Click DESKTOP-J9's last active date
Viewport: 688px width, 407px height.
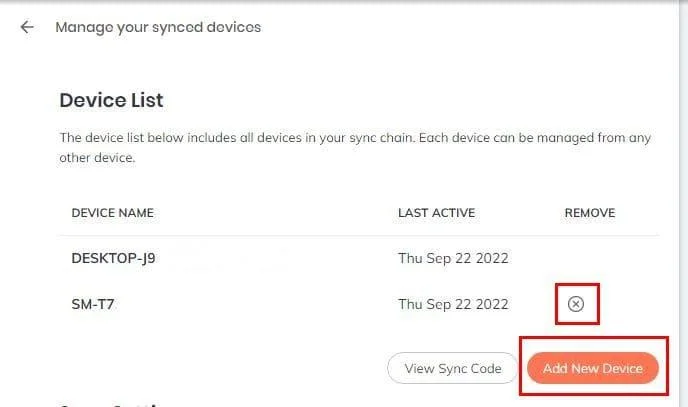pos(453,258)
